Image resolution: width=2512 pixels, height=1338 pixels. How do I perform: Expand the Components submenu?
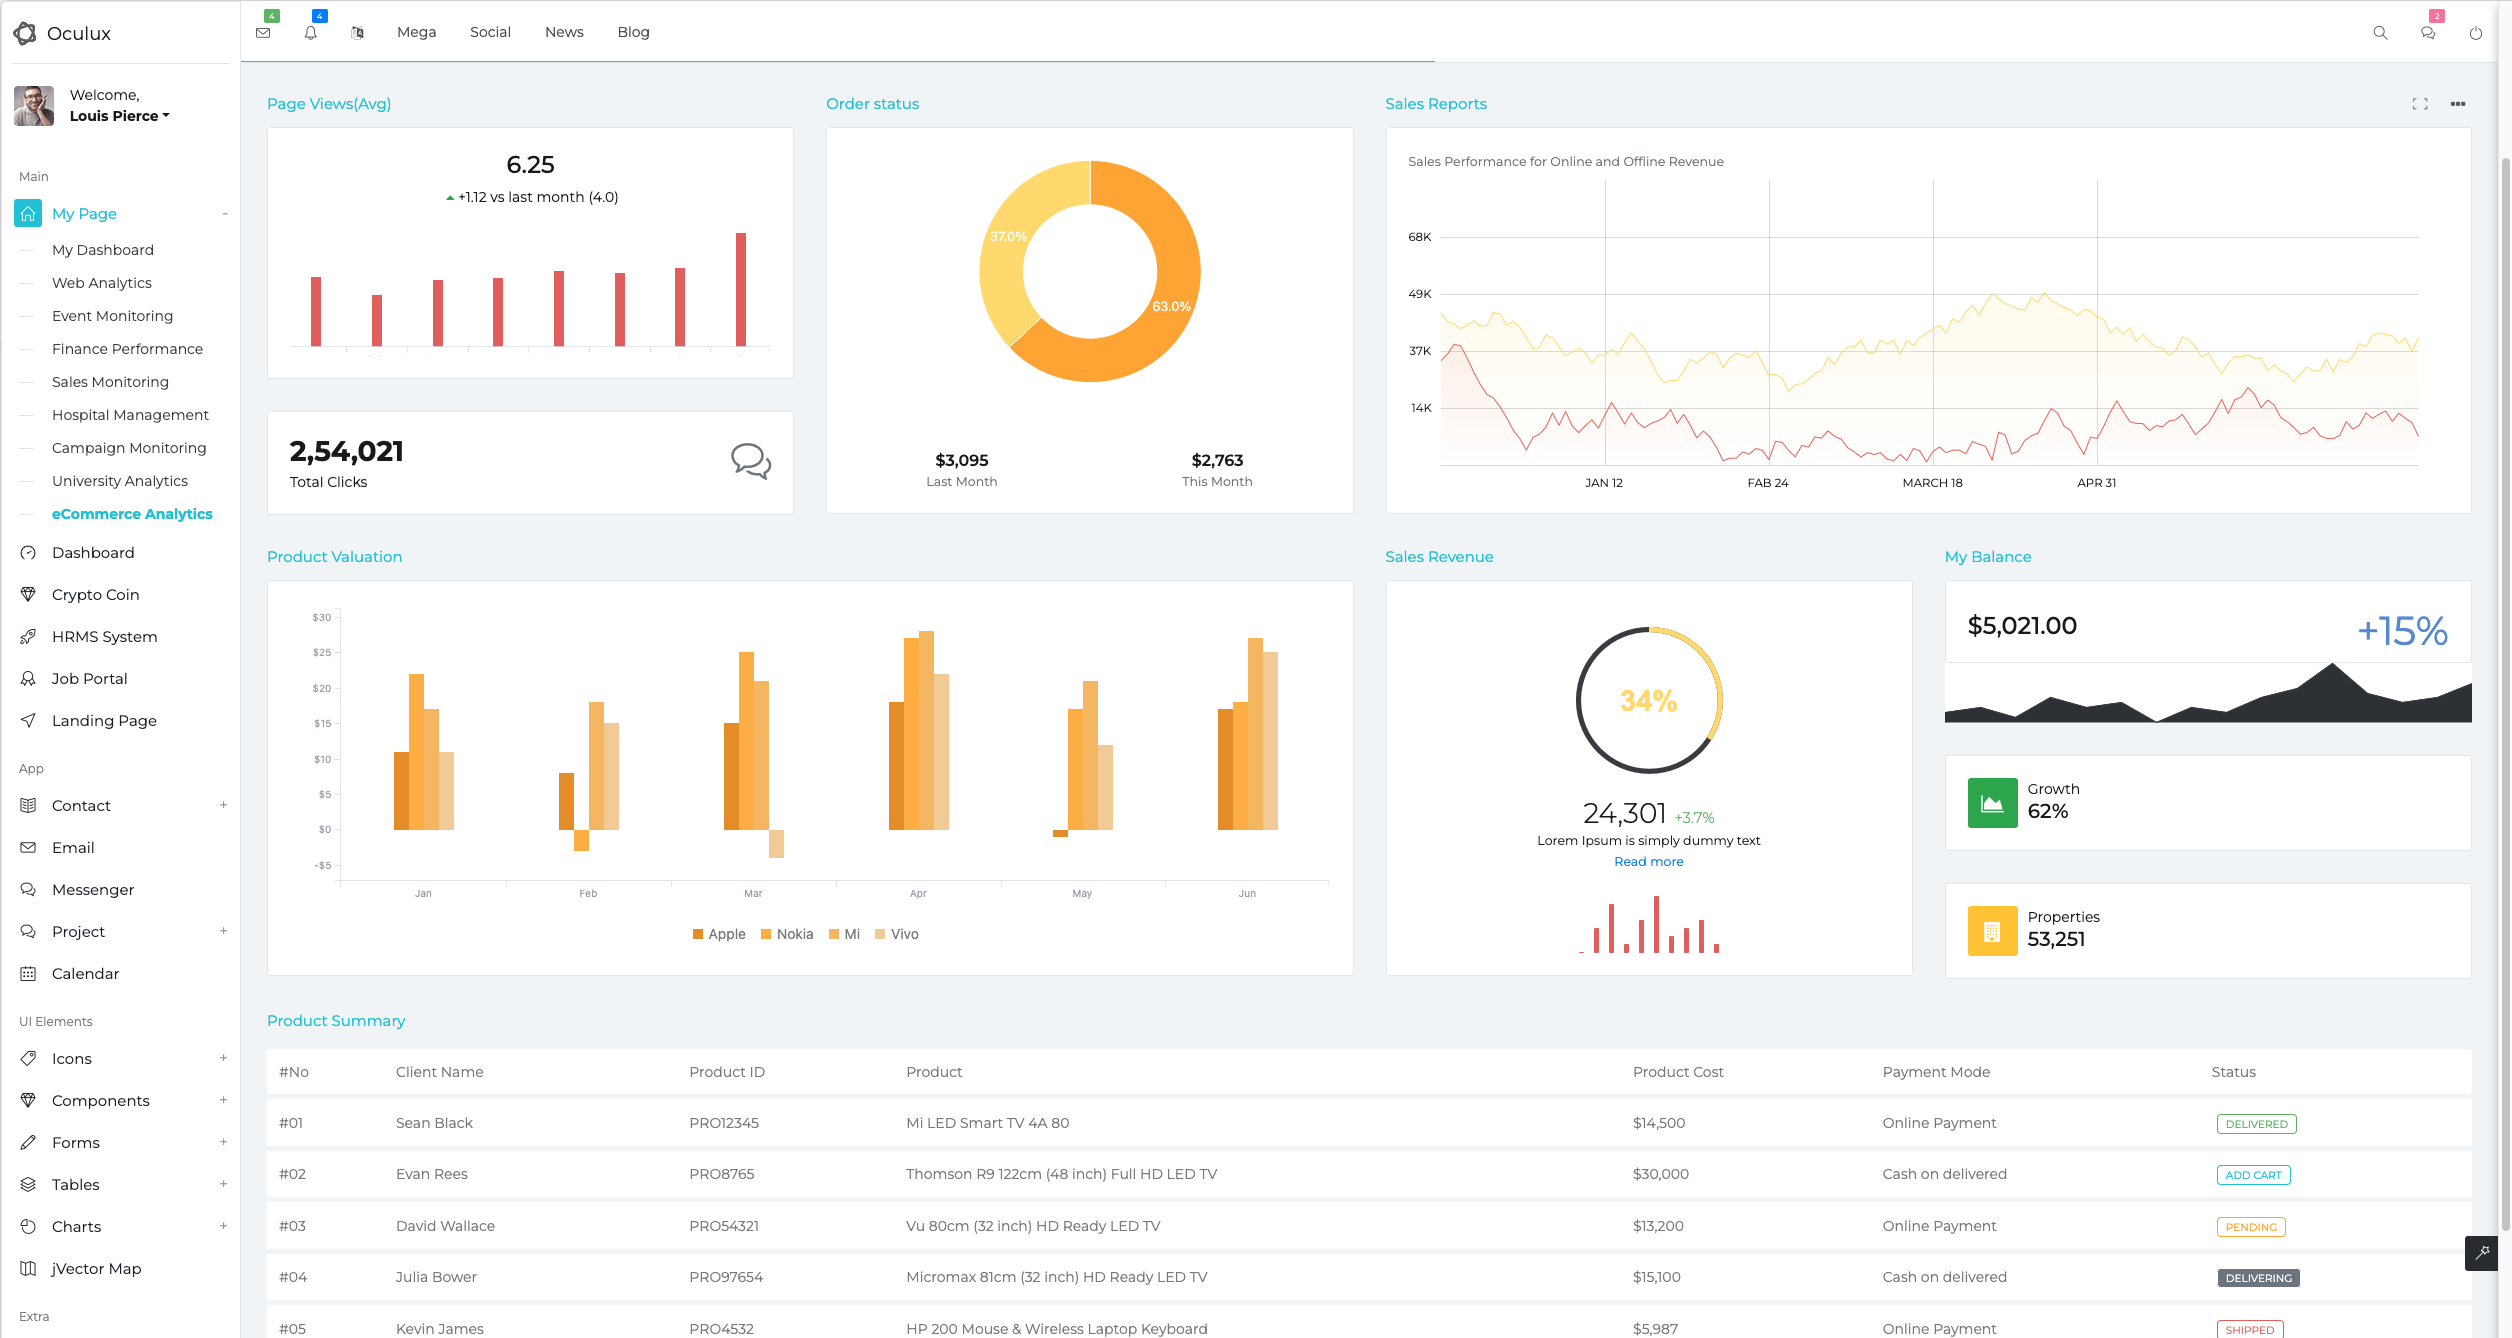(224, 1100)
